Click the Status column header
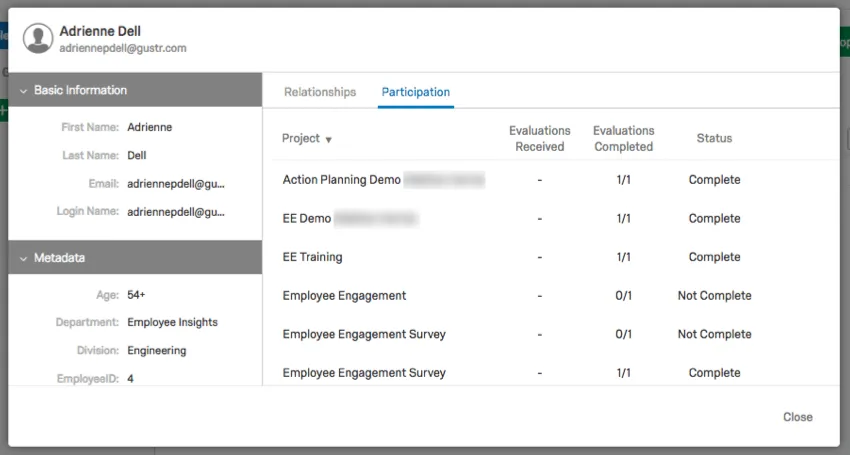 click(x=714, y=139)
